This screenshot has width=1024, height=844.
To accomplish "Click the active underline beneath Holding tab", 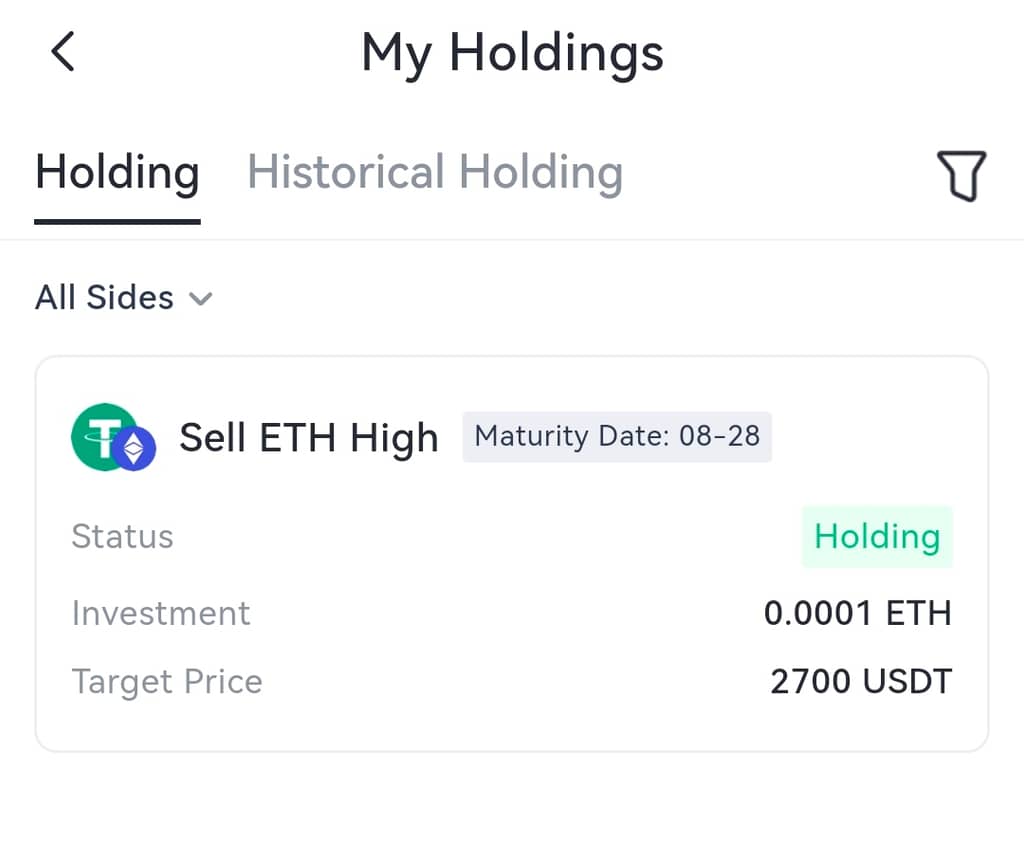I will point(117,220).
